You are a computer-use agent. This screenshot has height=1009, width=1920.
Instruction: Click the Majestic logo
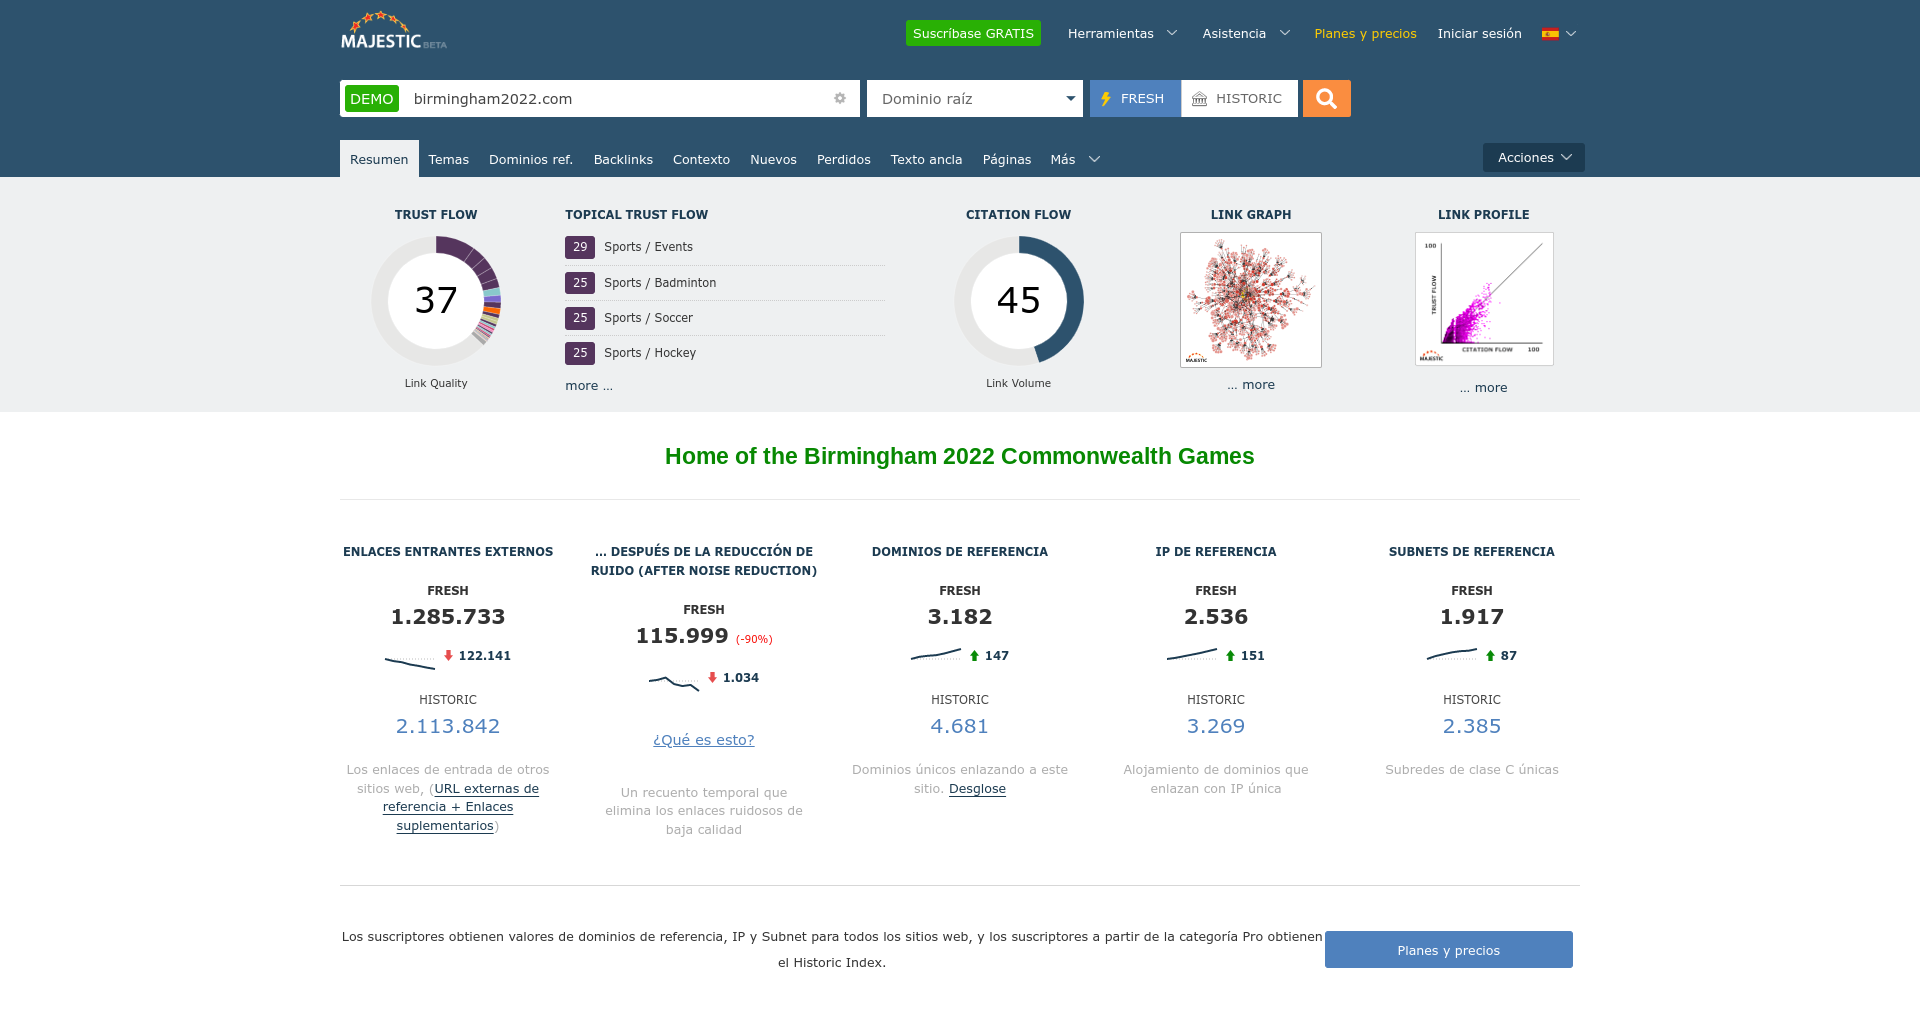coord(393,31)
